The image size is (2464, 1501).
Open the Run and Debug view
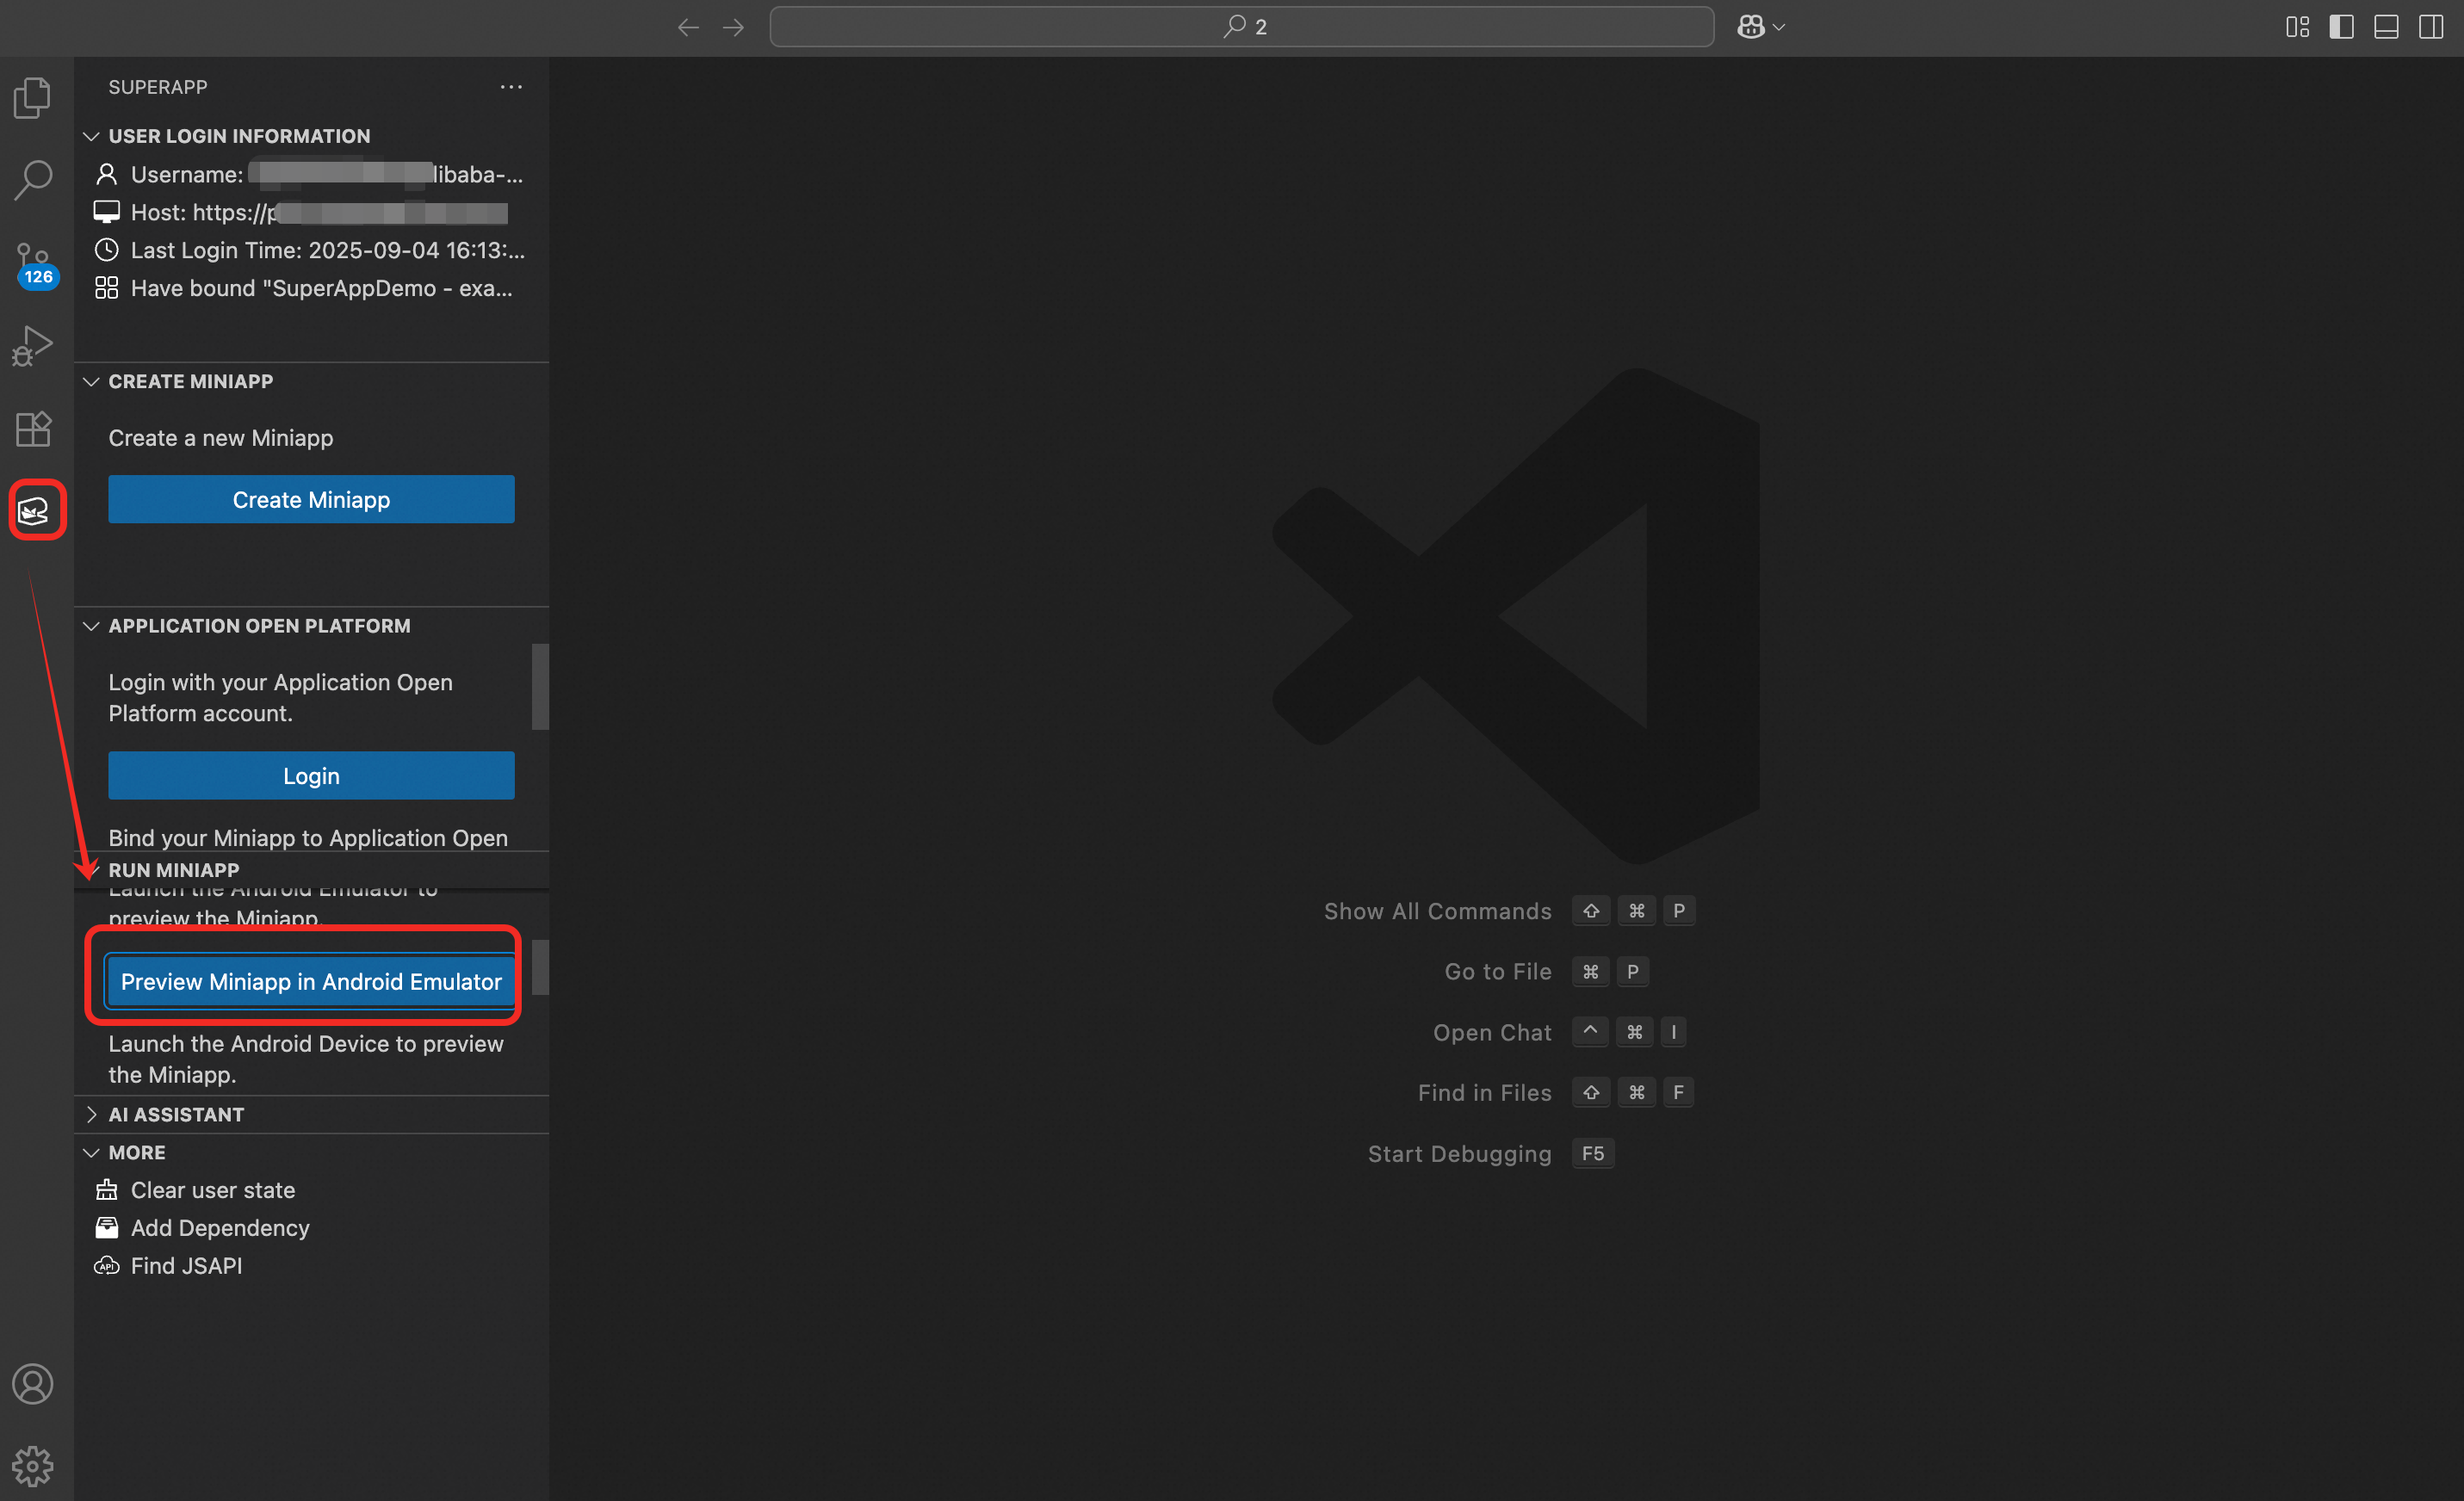(33, 346)
